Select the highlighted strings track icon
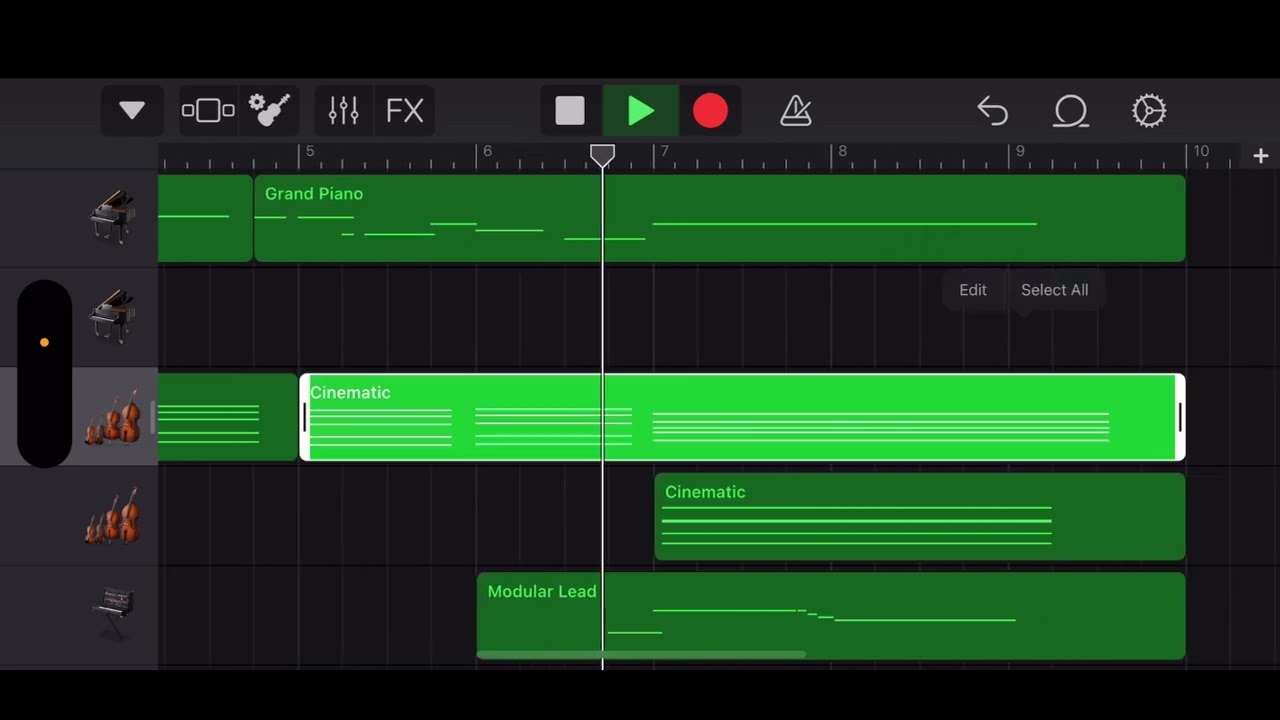 113,417
